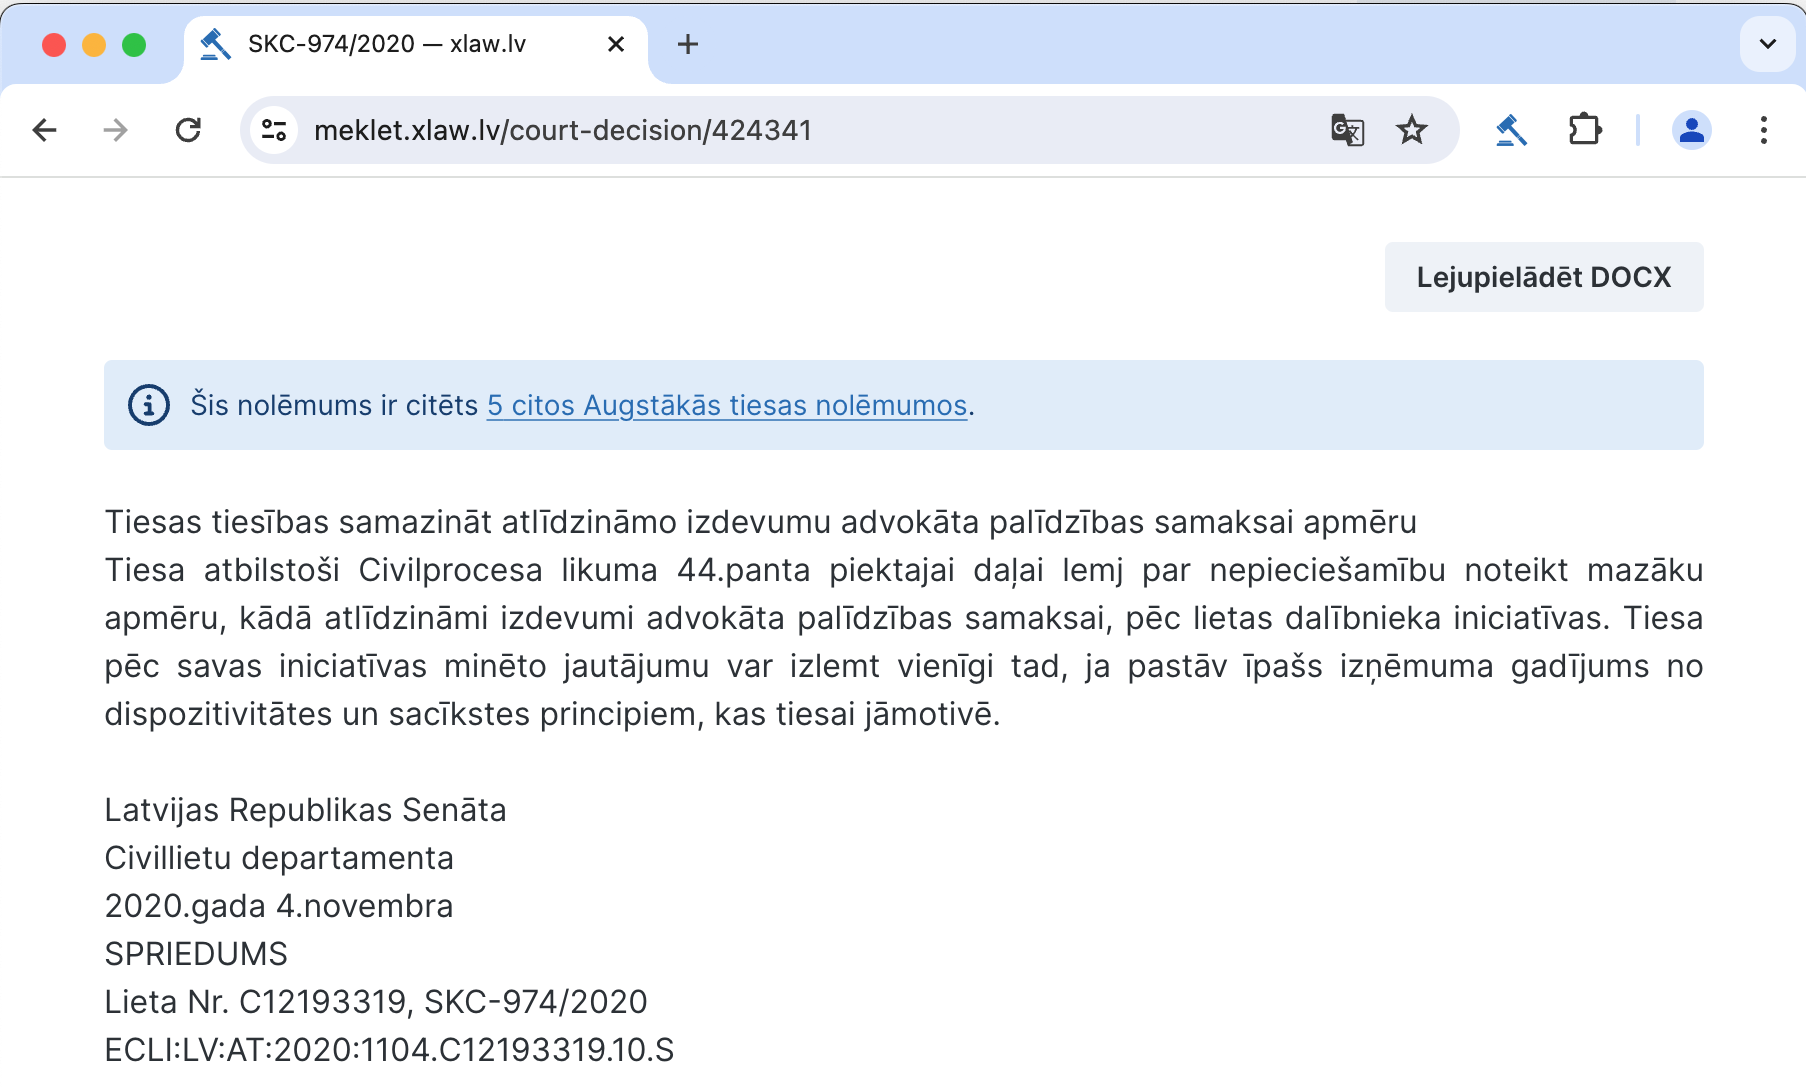Open the xlaw gavel extension icon
The width and height of the screenshot is (1806, 1088).
pyautogui.click(x=1511, y=130)
